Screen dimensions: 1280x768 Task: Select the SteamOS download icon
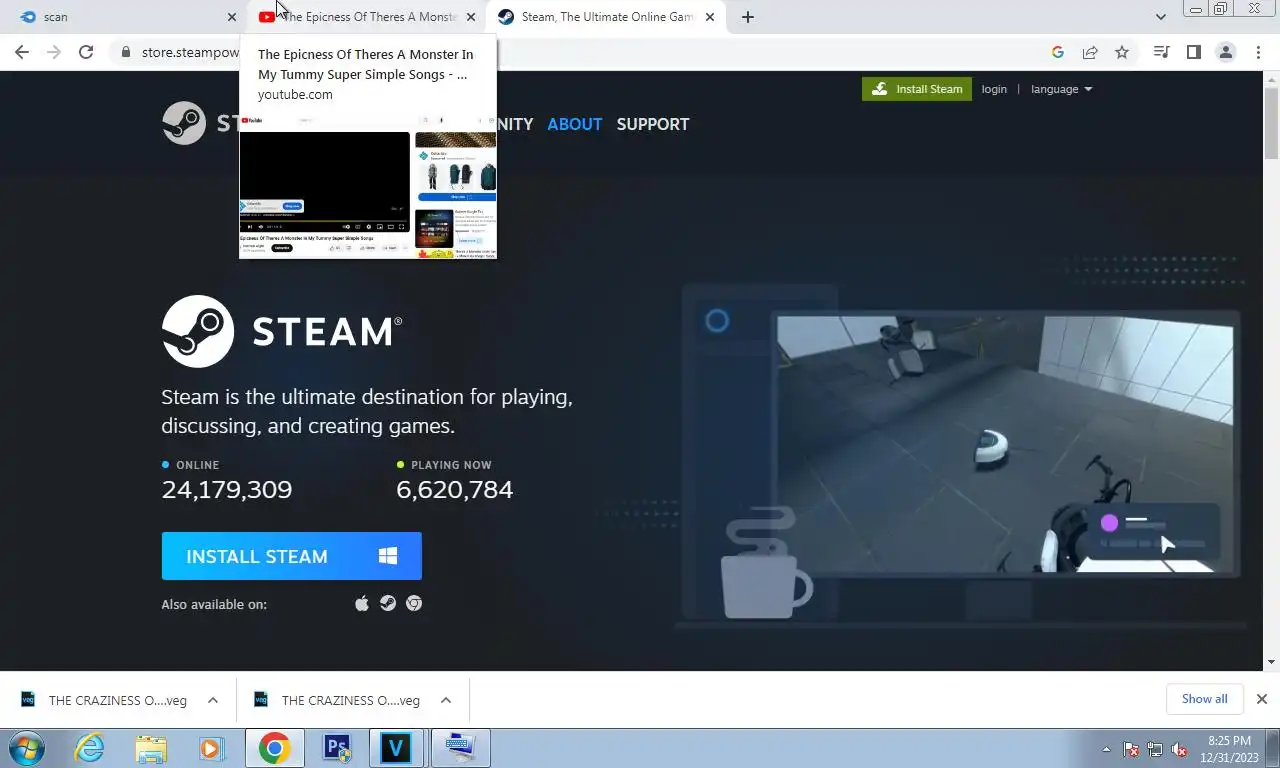(x=388, y=603)
